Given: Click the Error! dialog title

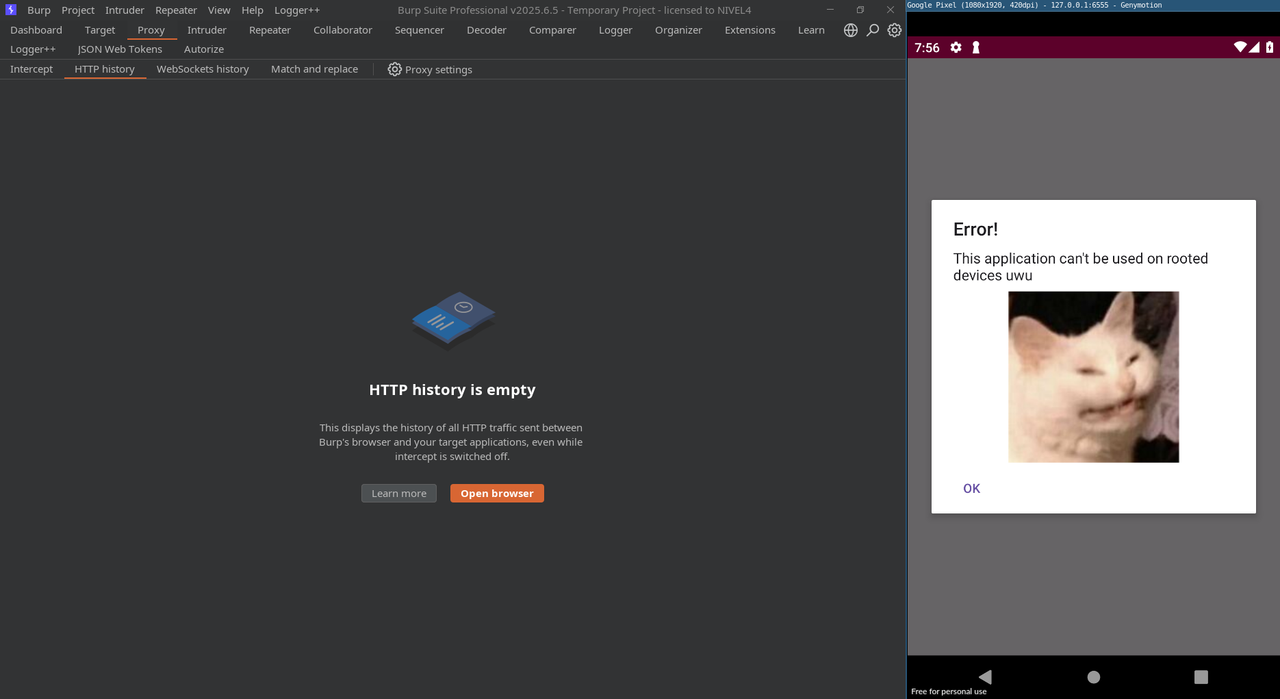Looking at the screenshot, I should point(976,229).
